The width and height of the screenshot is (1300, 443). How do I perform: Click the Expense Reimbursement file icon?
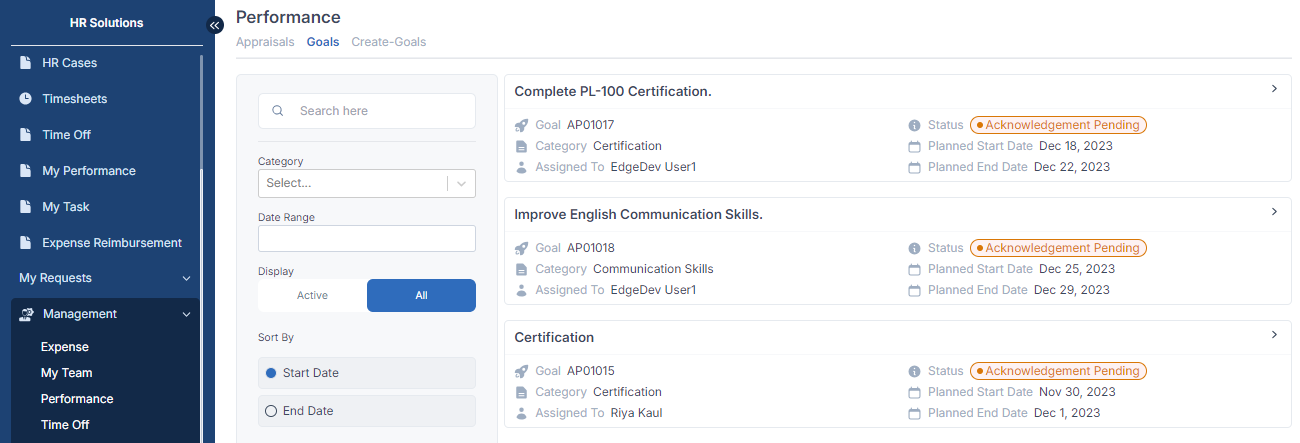coord(26,243)
